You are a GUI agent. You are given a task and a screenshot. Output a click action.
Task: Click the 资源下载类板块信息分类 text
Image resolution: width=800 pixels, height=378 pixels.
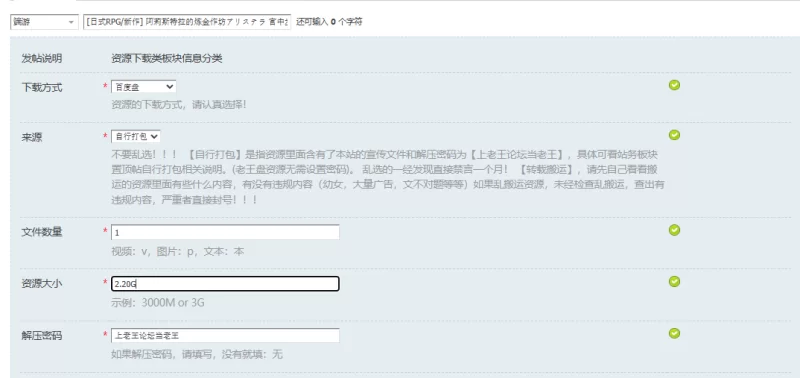coord(167,59)
